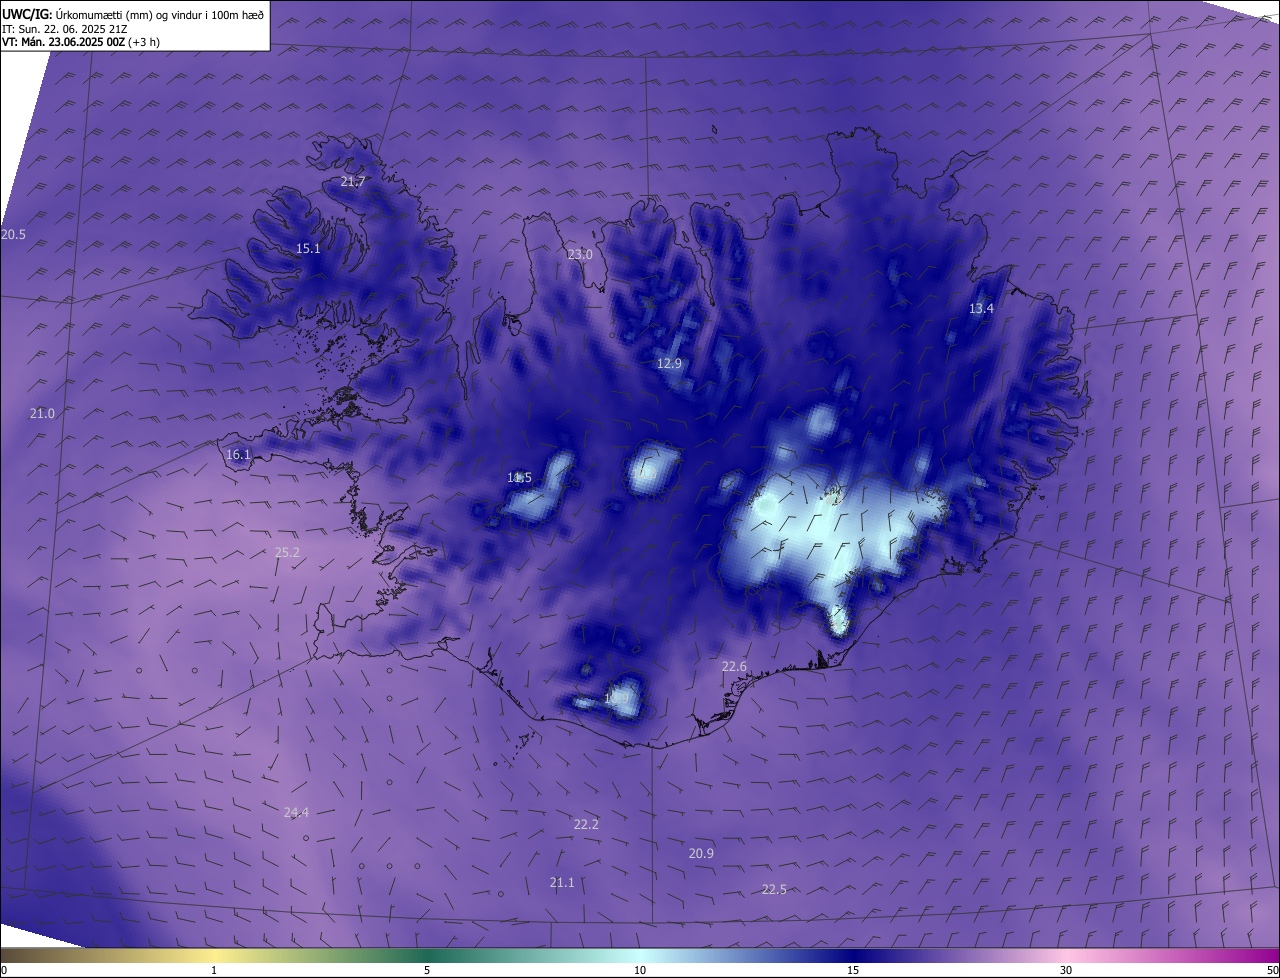The height and width of the screenshot is (978, 1280).
Task: Select the 'VT: Mán. 23.06.2025 00Z (+3 h)' line
Action: (x=81, y=42)
